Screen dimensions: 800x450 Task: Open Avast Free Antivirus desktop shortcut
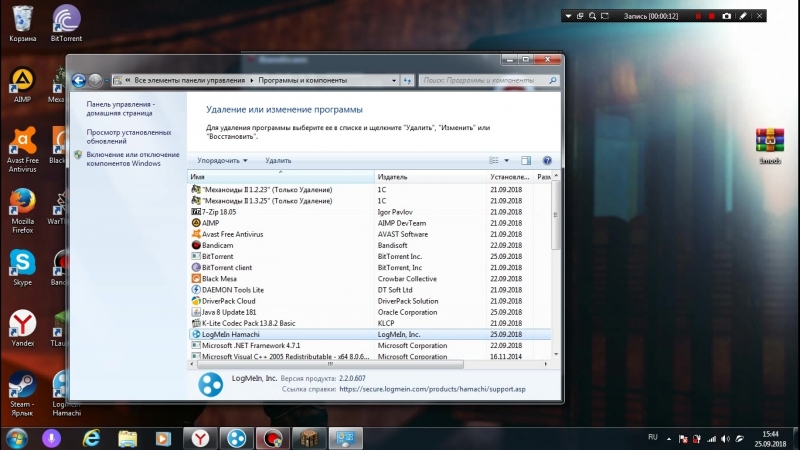click(22, 149)
